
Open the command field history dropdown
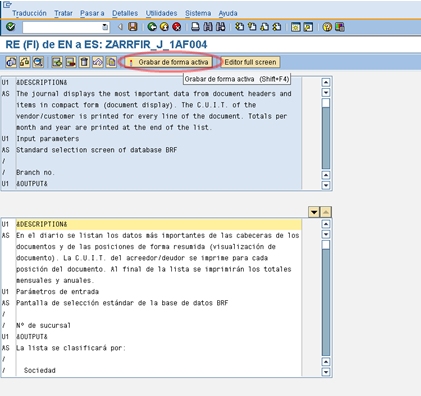point(105,27)
